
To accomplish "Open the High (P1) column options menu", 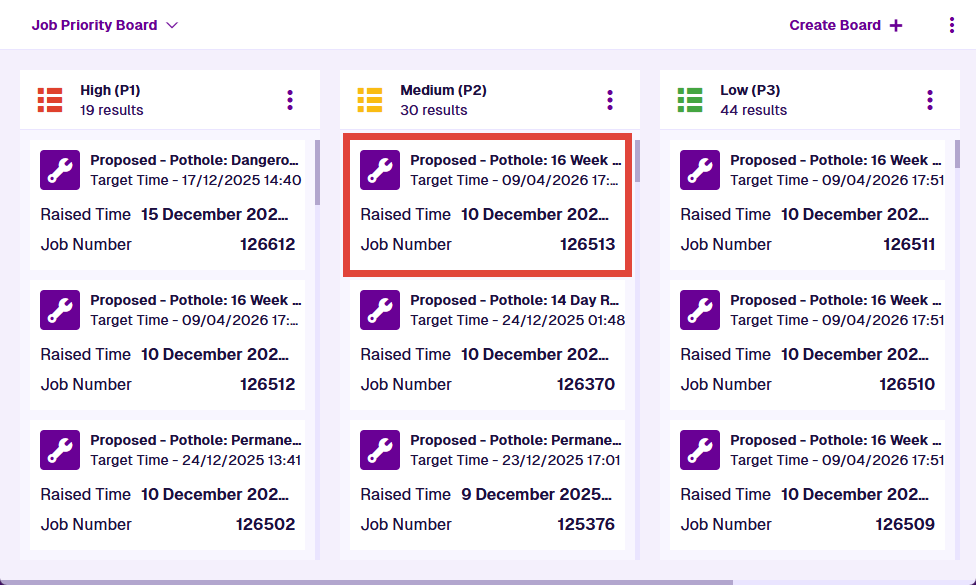I will click(x=290, y=100).
